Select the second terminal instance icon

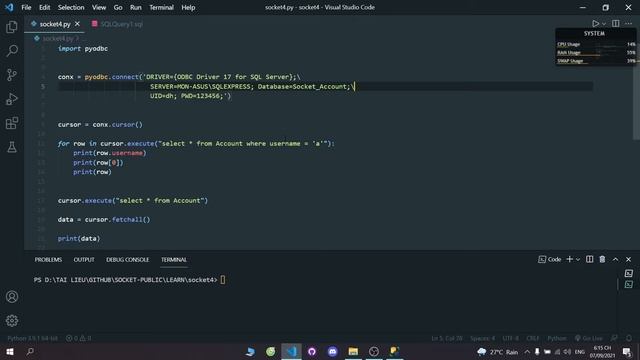point(629,284)
